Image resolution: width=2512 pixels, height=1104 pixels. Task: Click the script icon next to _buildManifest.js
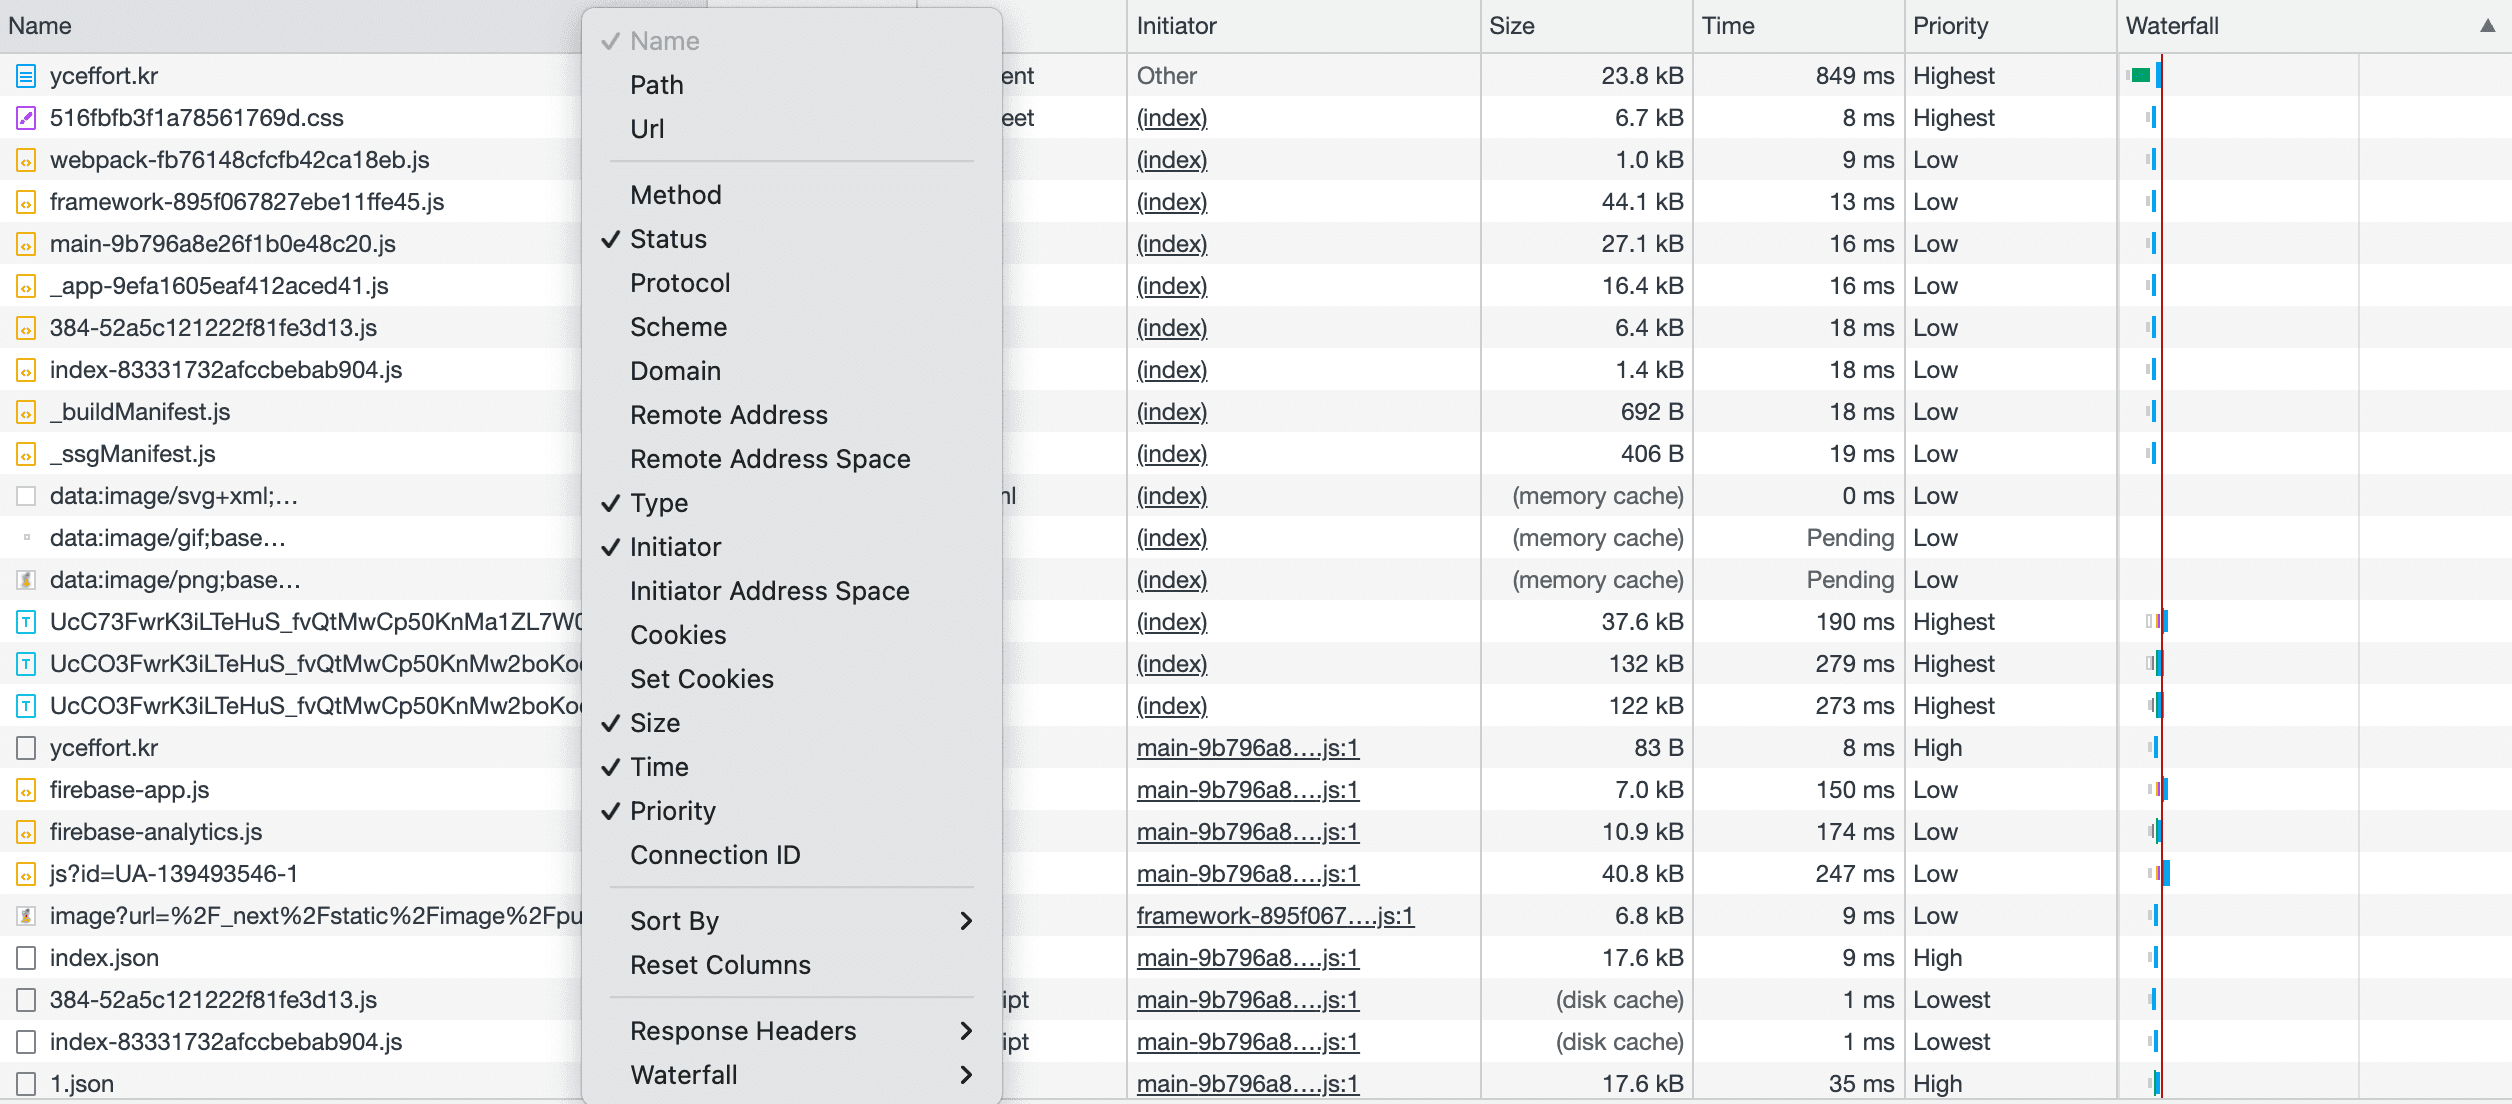(x=24, y=411)
